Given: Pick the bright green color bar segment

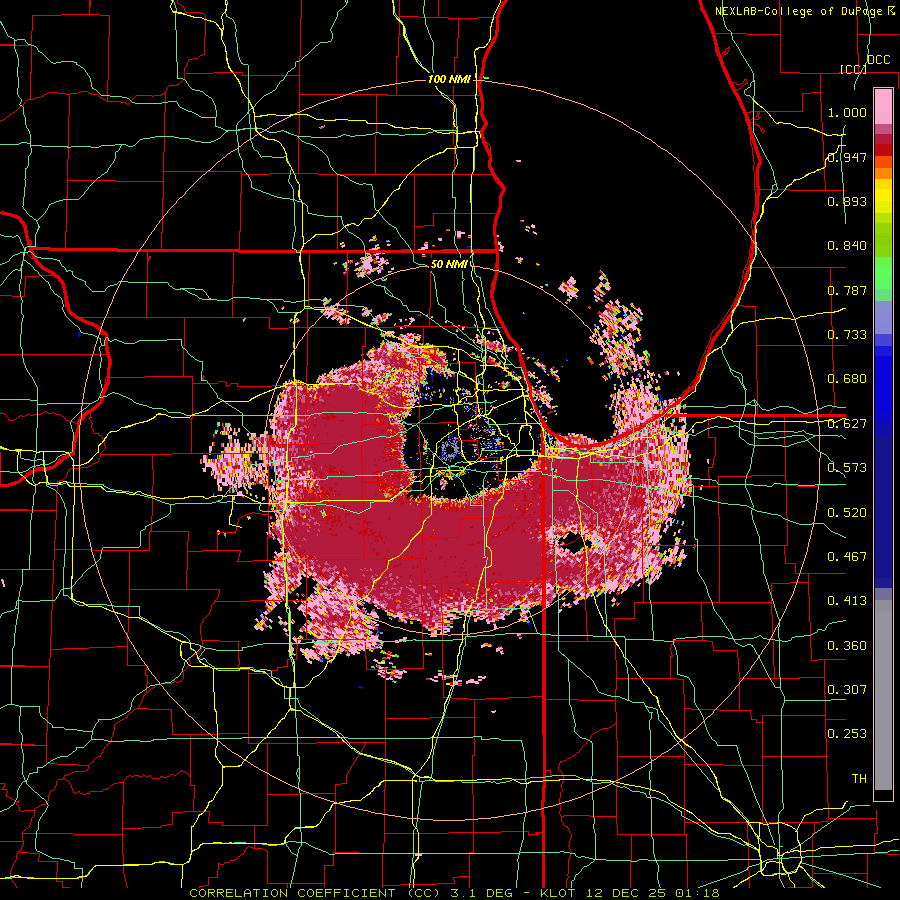Looking at the screenshot, I should point(883,273).
